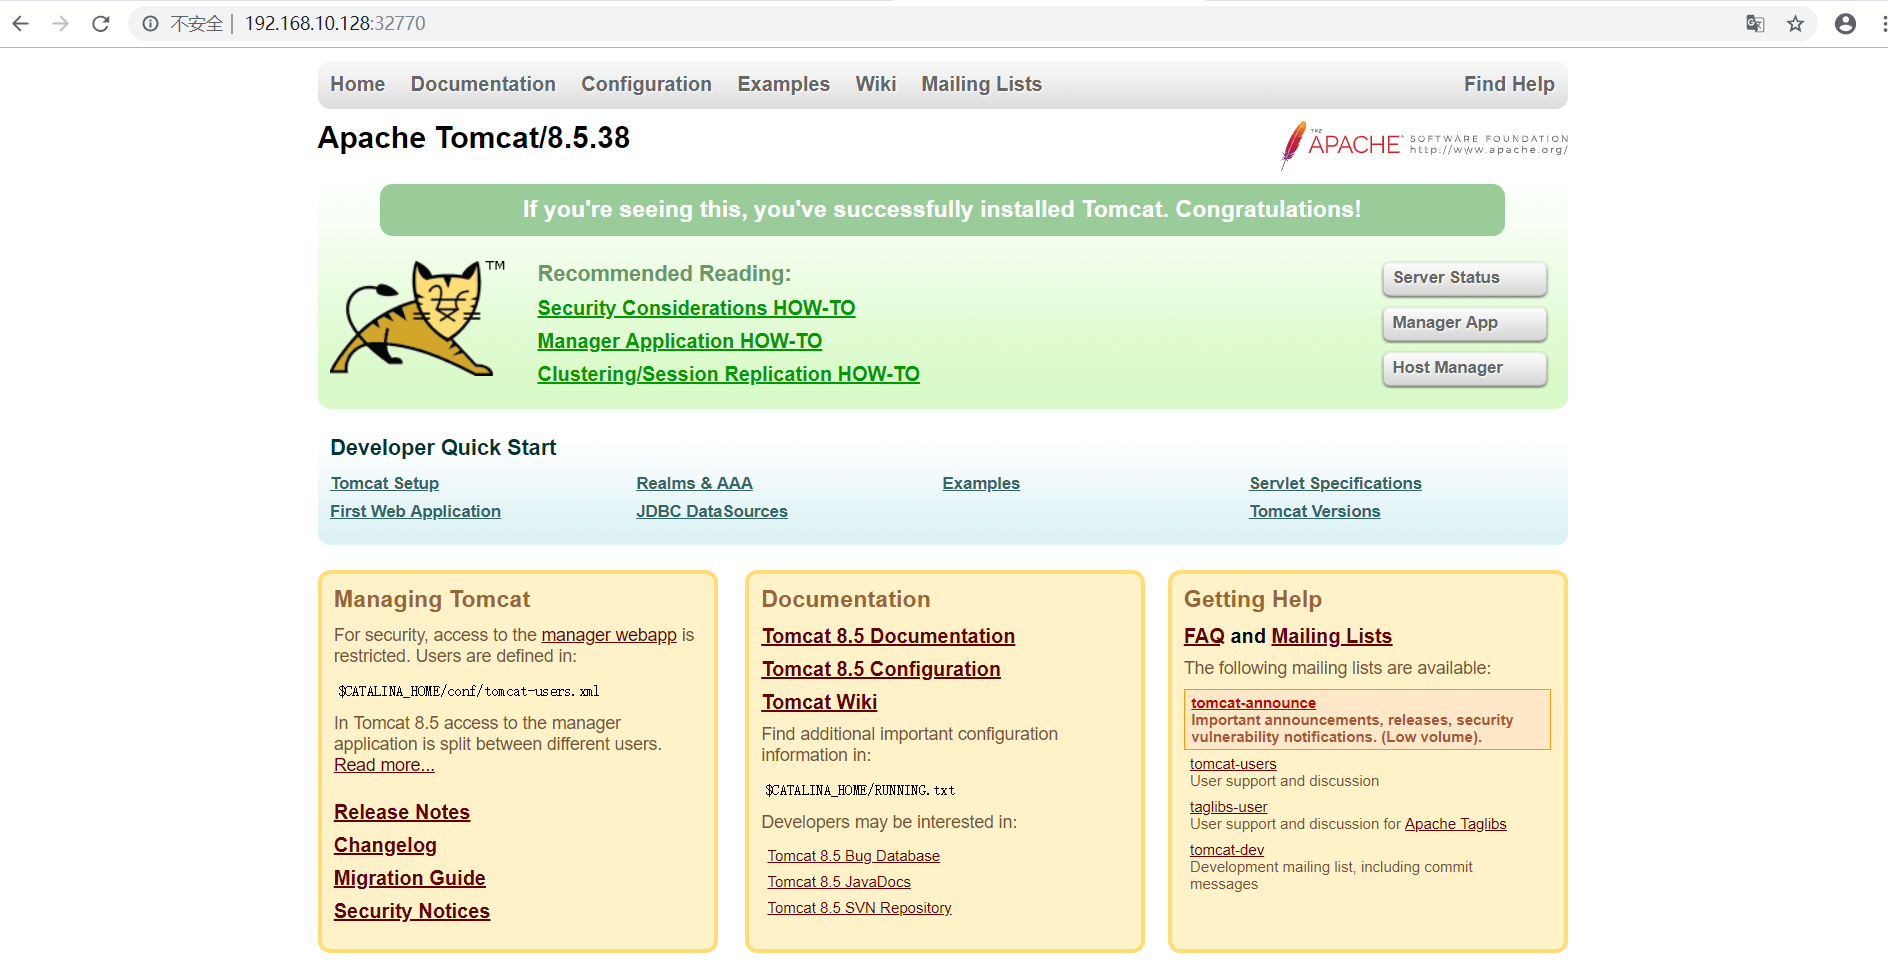The width and height of the screenshot is (1888, 977).
Task: Click the Server Status button
Action: point(1464,278)
